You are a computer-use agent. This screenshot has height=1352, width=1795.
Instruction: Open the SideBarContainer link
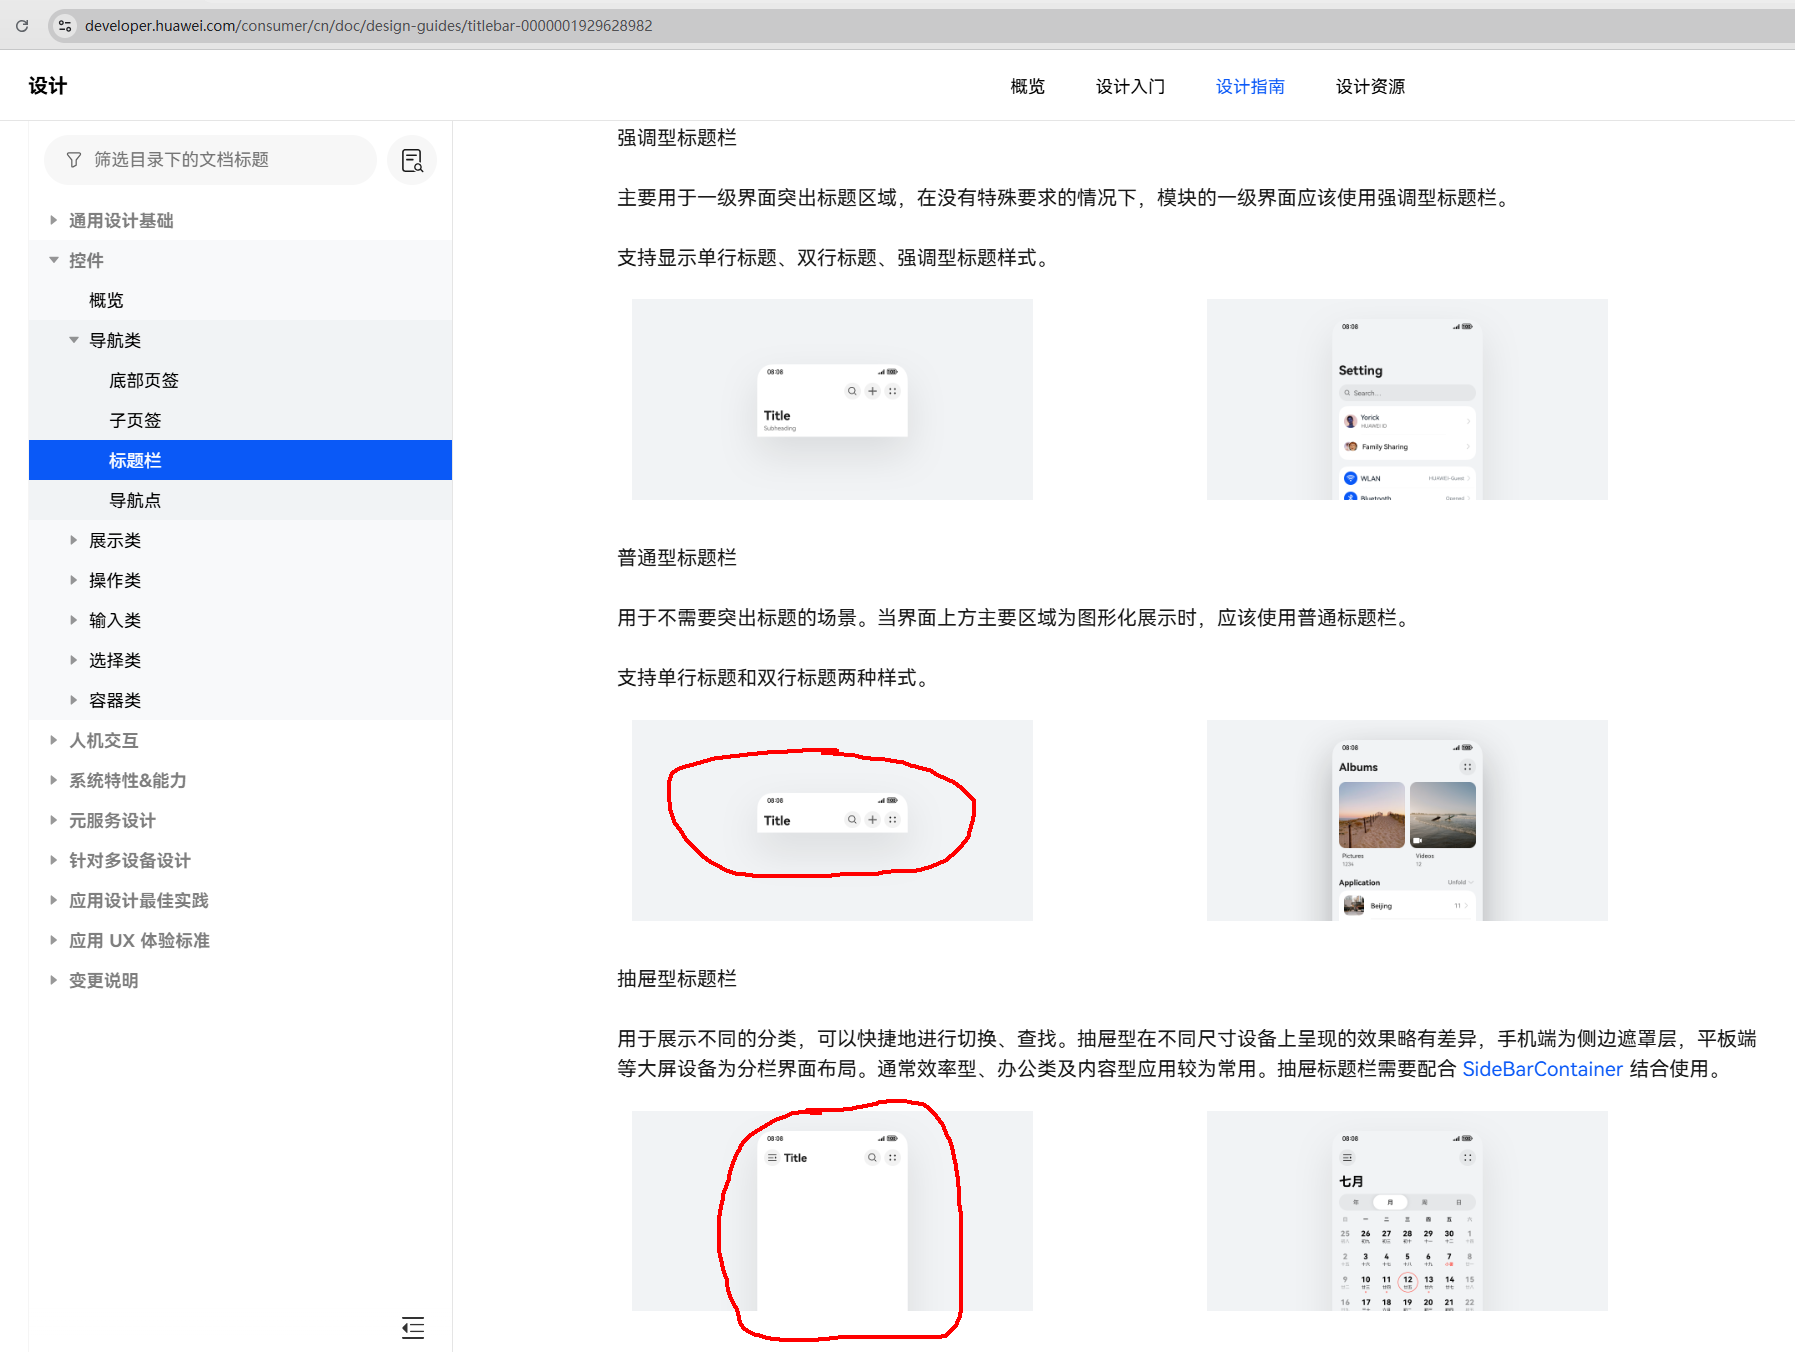1542,1069
